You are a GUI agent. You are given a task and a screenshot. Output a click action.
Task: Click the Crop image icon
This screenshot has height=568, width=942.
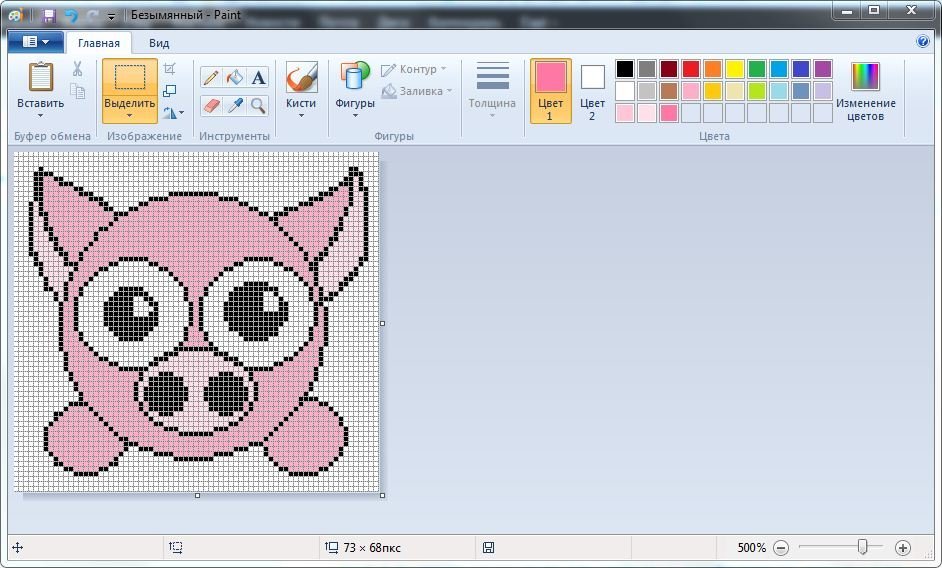(x=170, y=69)
